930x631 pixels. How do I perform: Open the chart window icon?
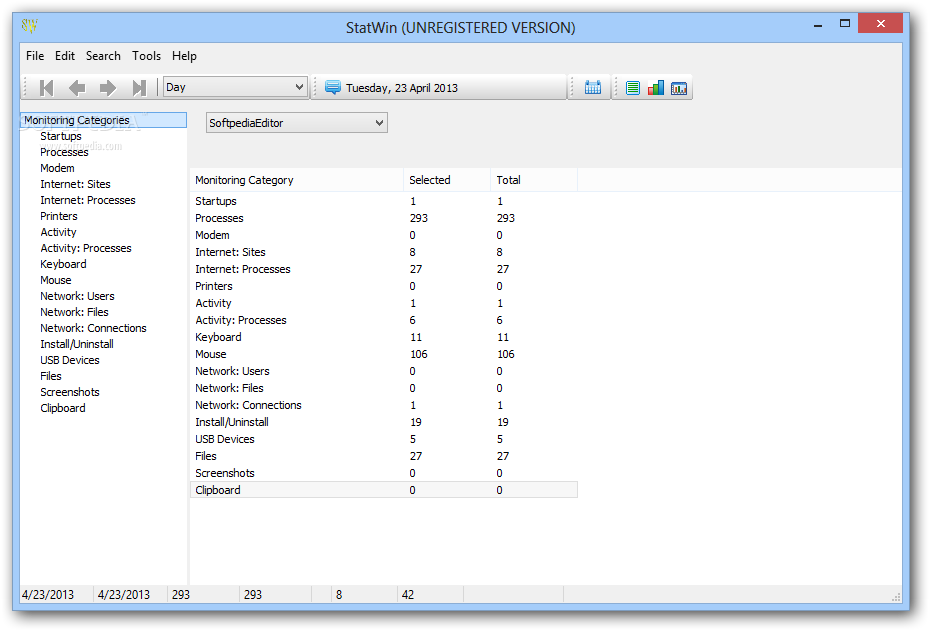679,88
